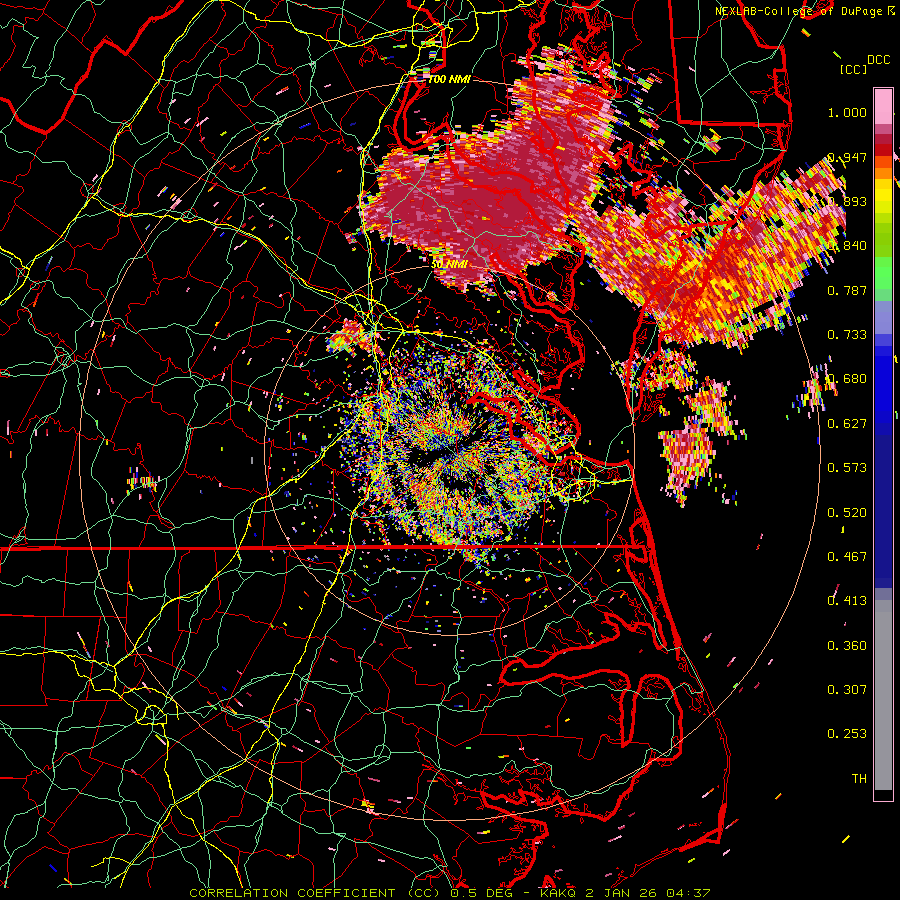900x900 pixels.
Task: Select the 0.467 scale value
Action: pos(847,557)
